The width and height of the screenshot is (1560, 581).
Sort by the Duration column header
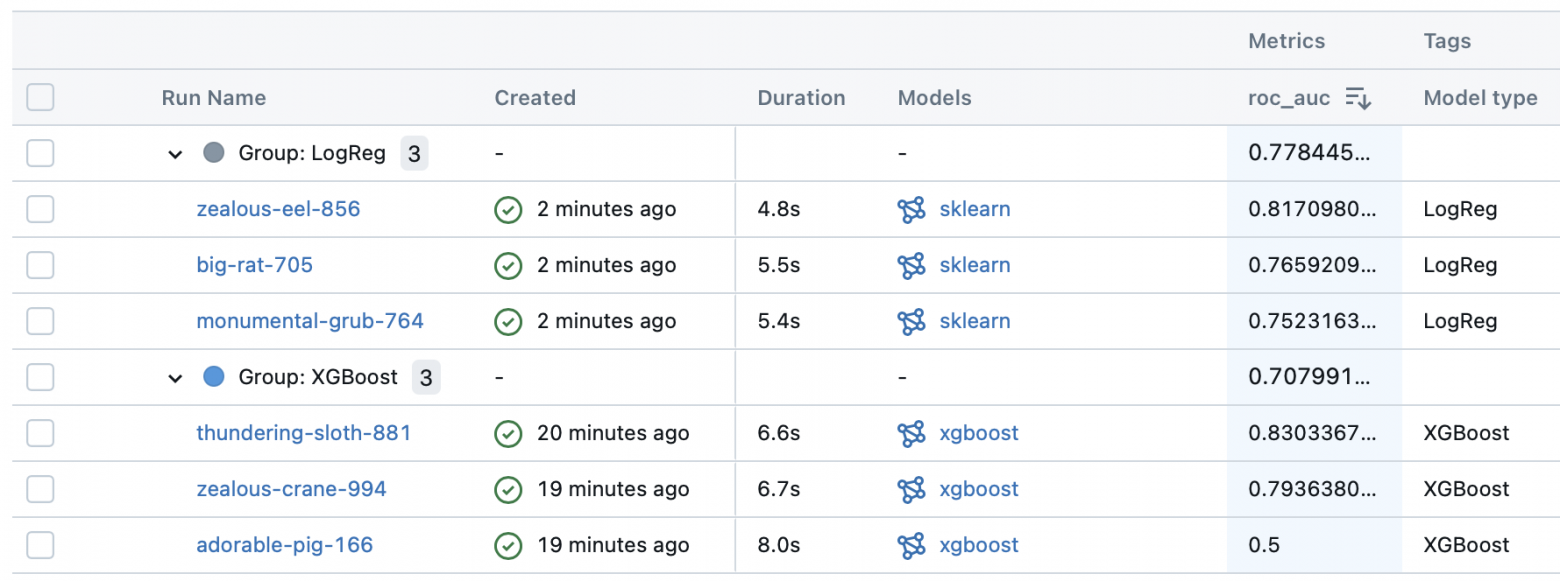point(801,98)
